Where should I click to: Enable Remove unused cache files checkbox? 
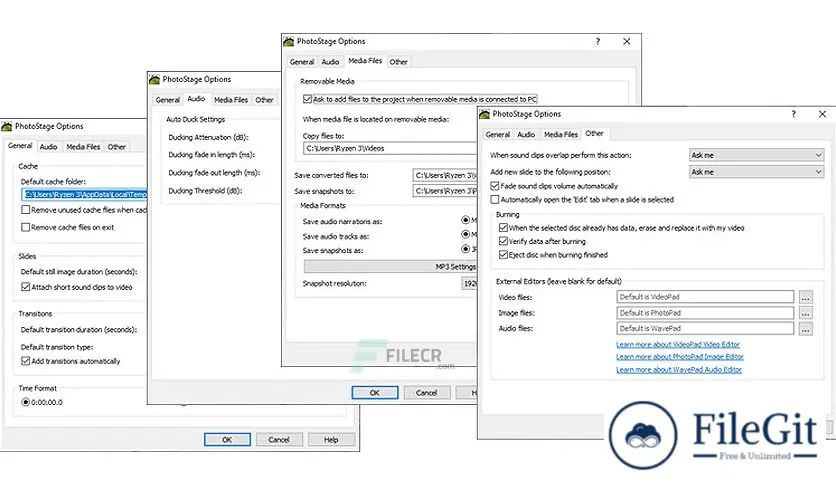click(x=25, y=210)
